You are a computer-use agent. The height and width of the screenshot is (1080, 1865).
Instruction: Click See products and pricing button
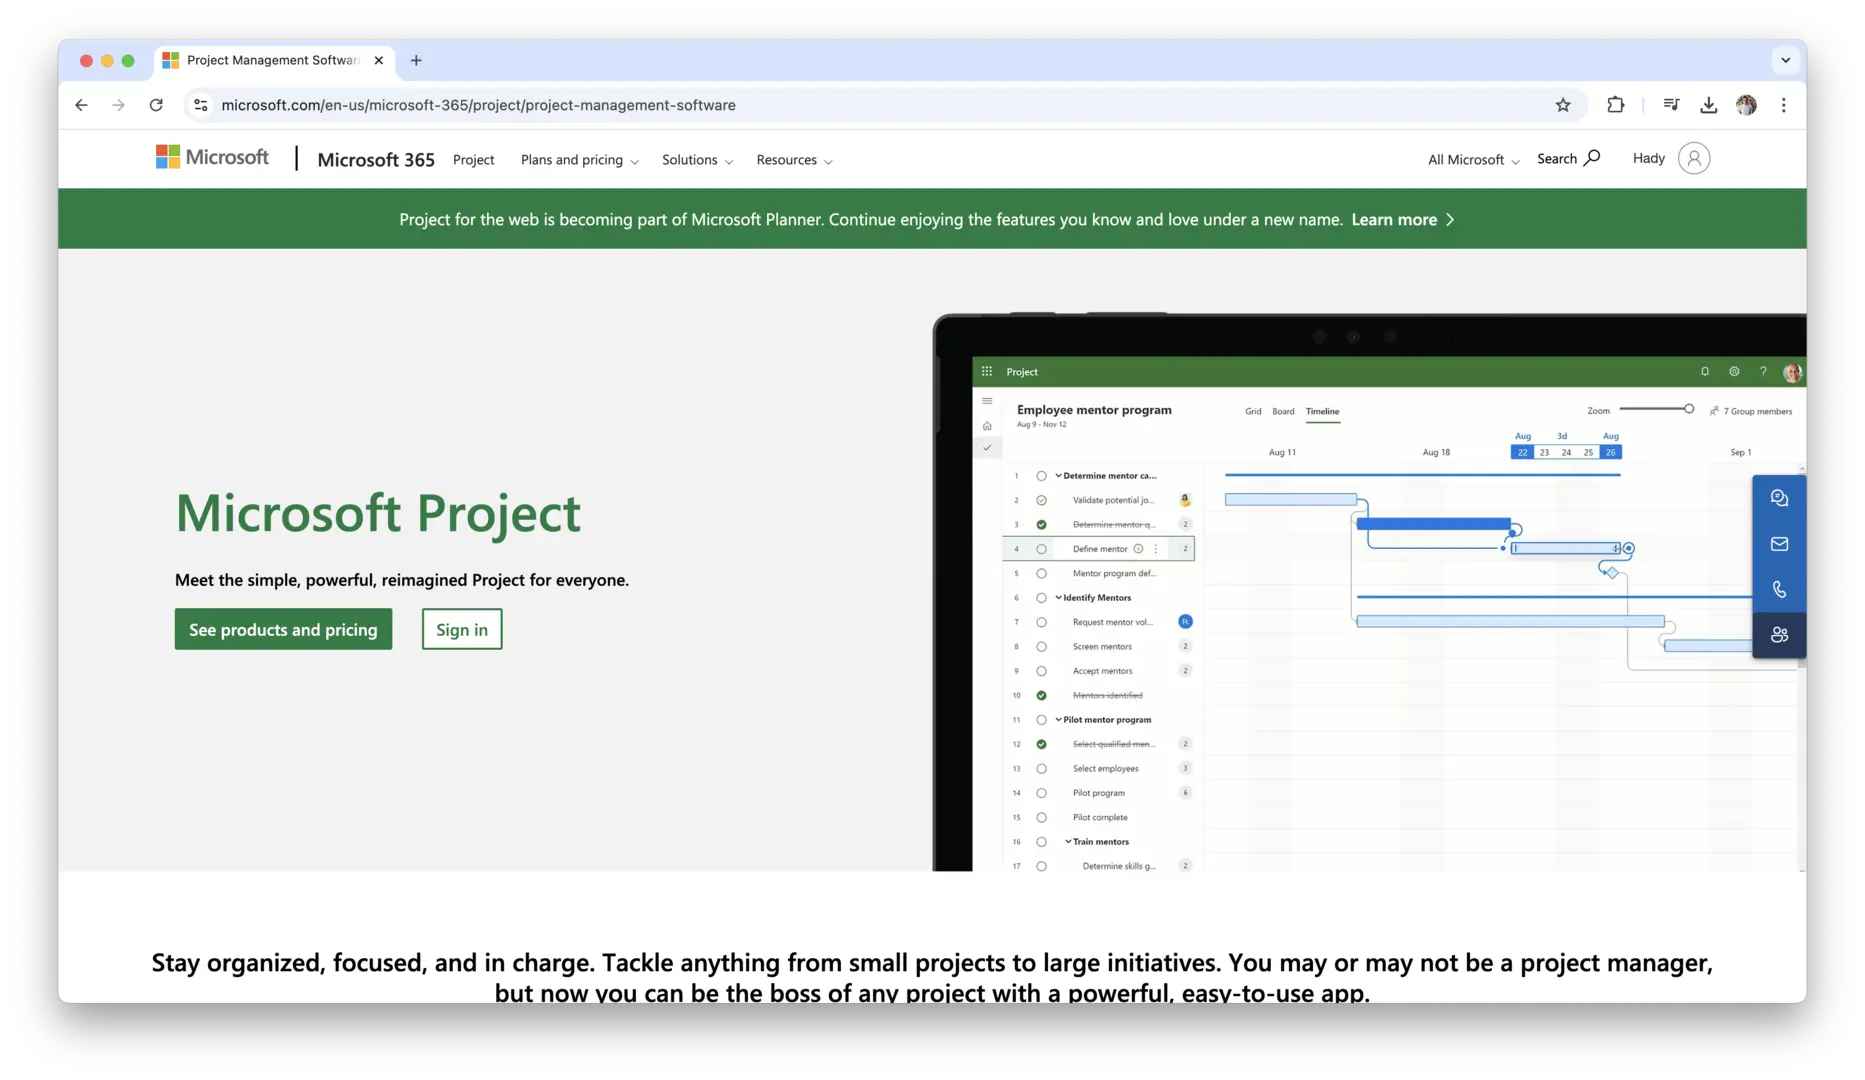click(x=283, y=629)
